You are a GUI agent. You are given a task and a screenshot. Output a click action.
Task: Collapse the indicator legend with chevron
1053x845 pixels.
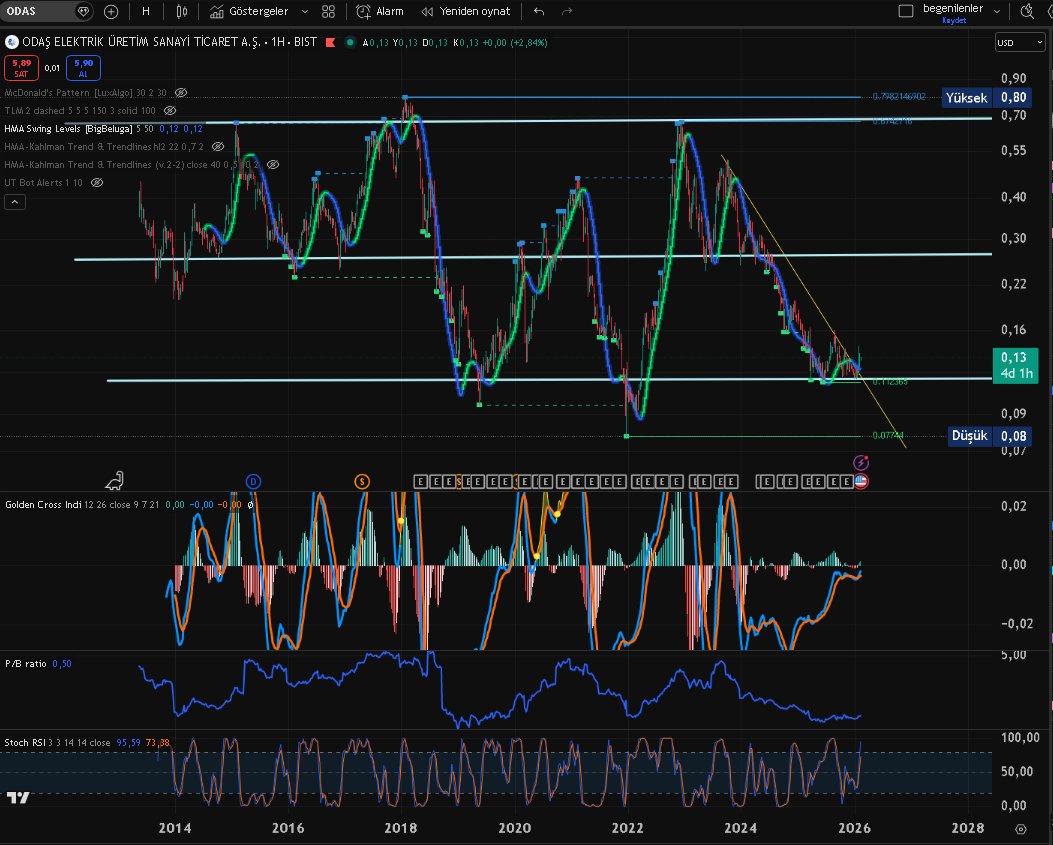click(x=15, y=202)
